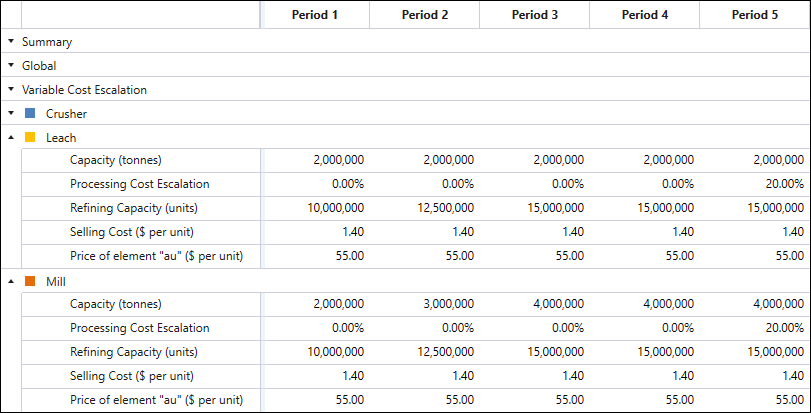Select the Period 1 column header
Image resolution: width=811 pixels, height=413 pixels.
pyautogui.click(x=314, y=15)
